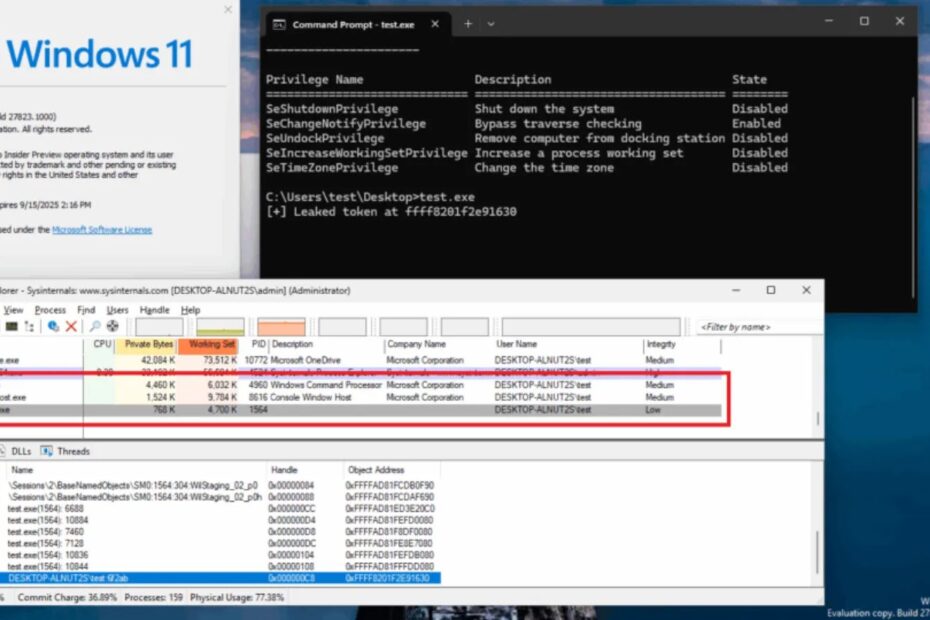Sort by the Description column header
Screen dimensions: 930x620
click(x=327, y=344)
